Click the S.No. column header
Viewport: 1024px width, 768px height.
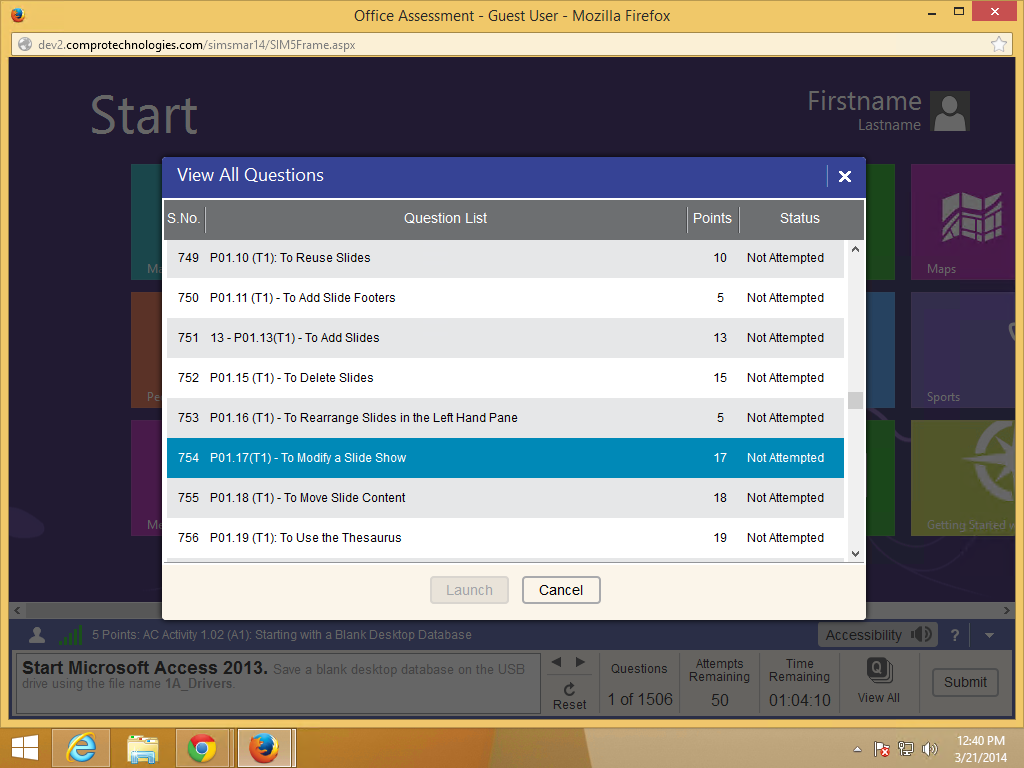coord(184,218)
